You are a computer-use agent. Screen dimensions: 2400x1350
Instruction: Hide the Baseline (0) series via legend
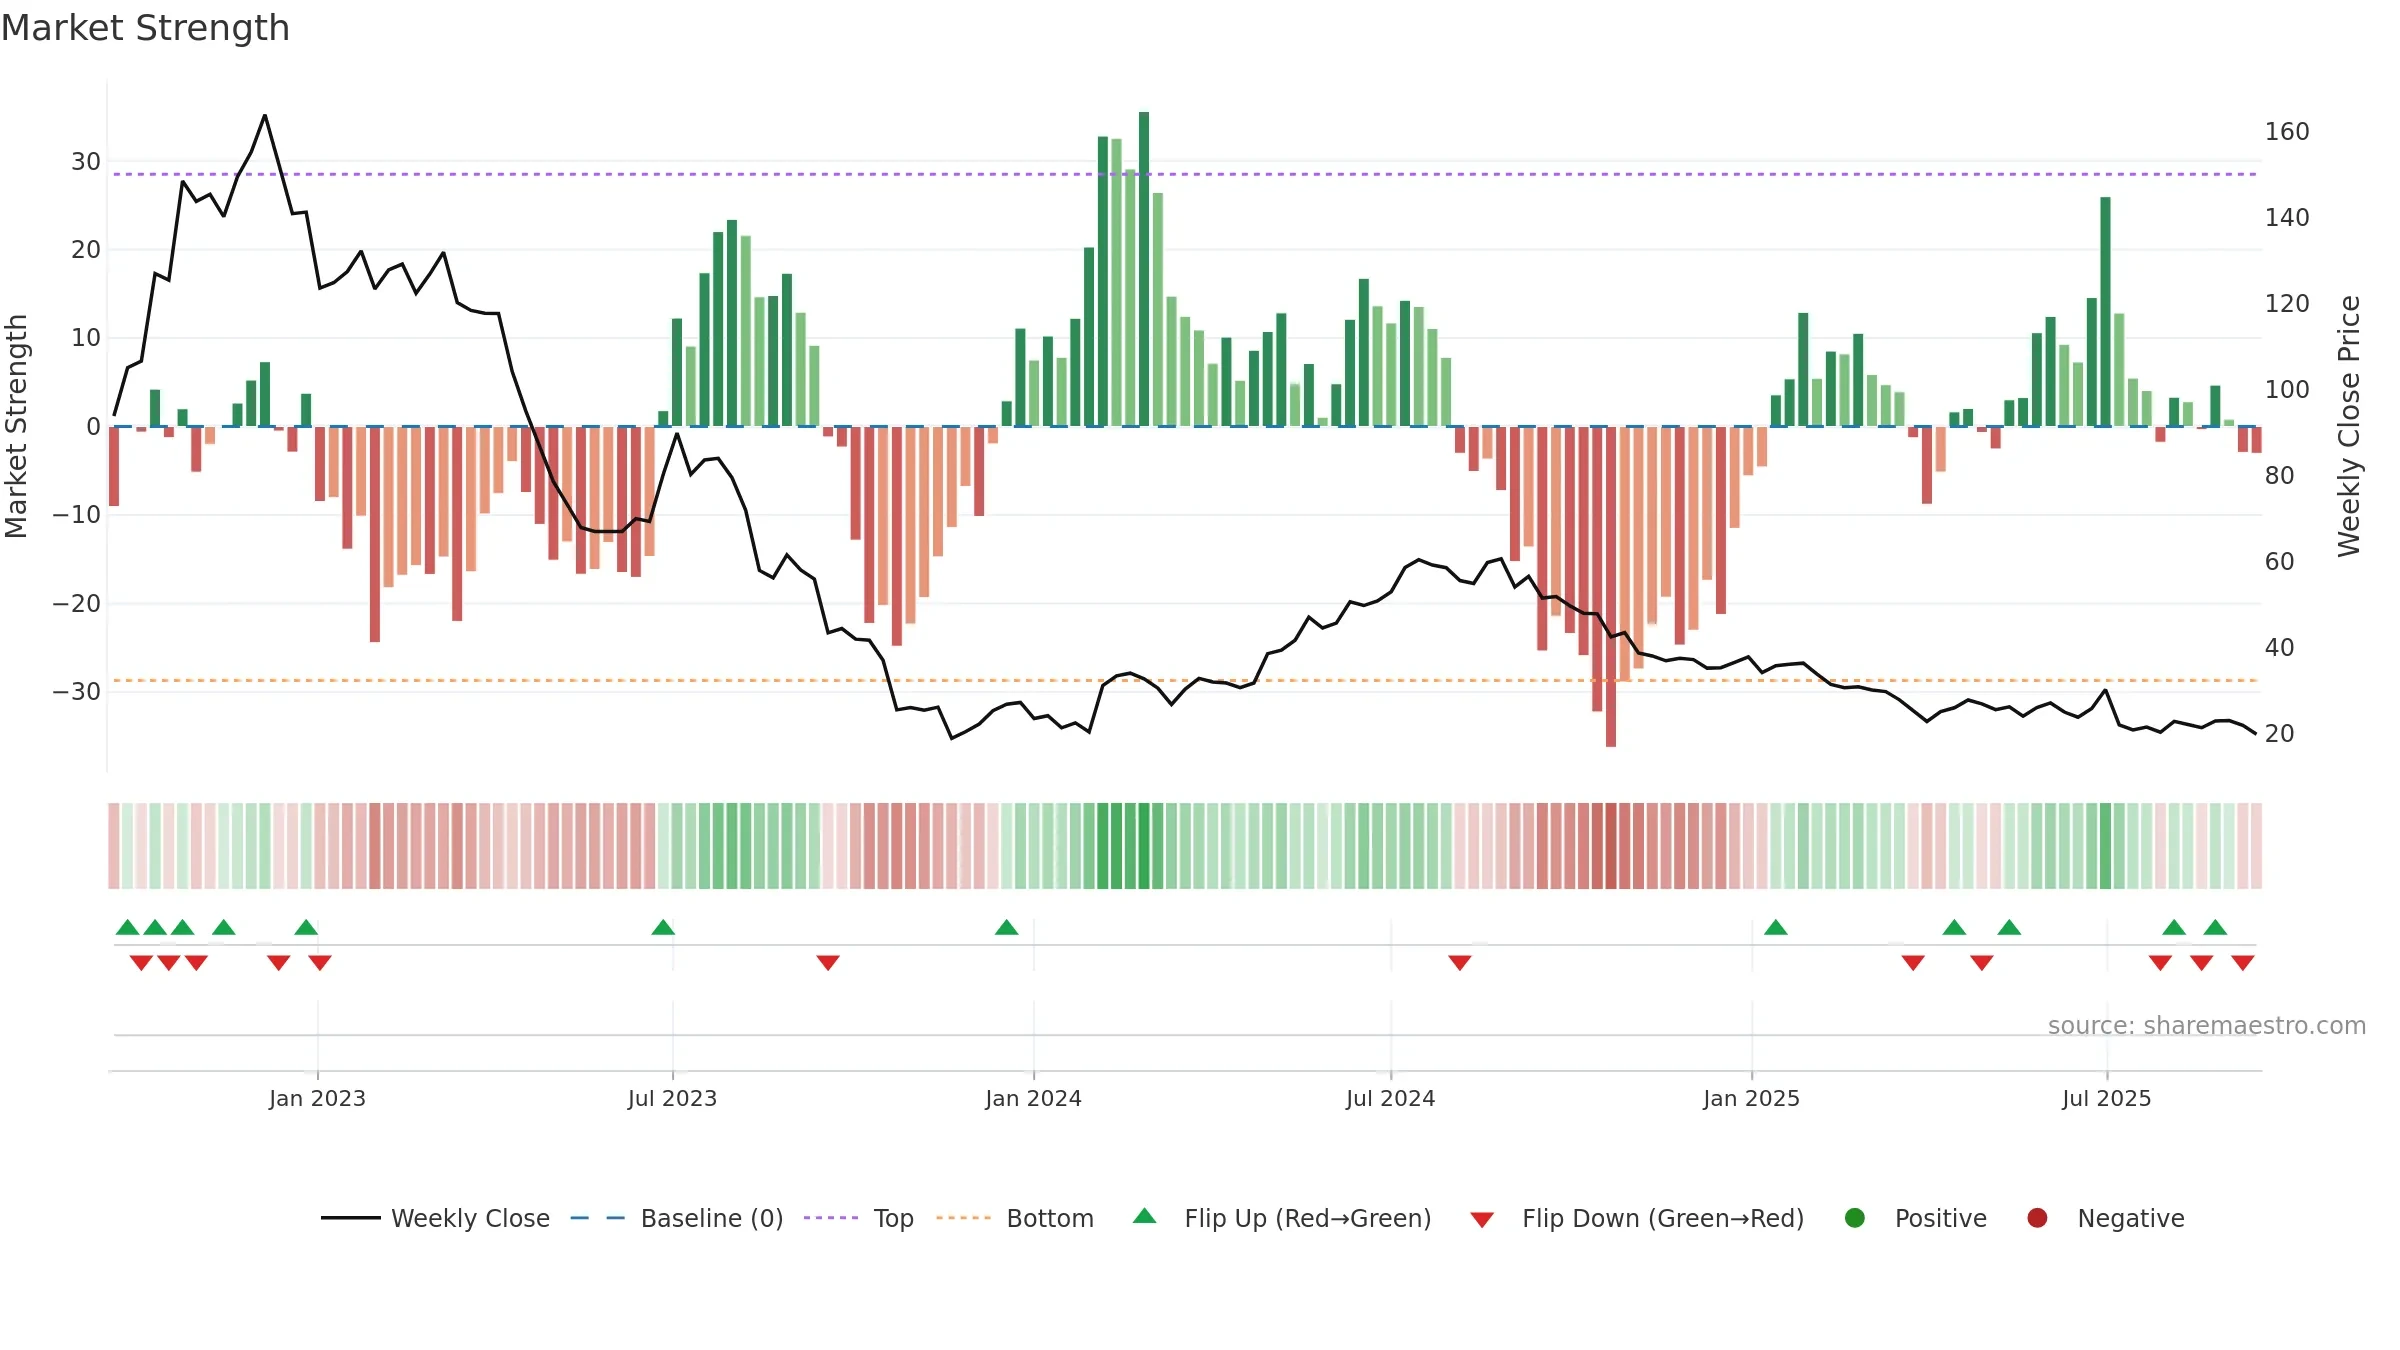click(x=677, y=1218)
